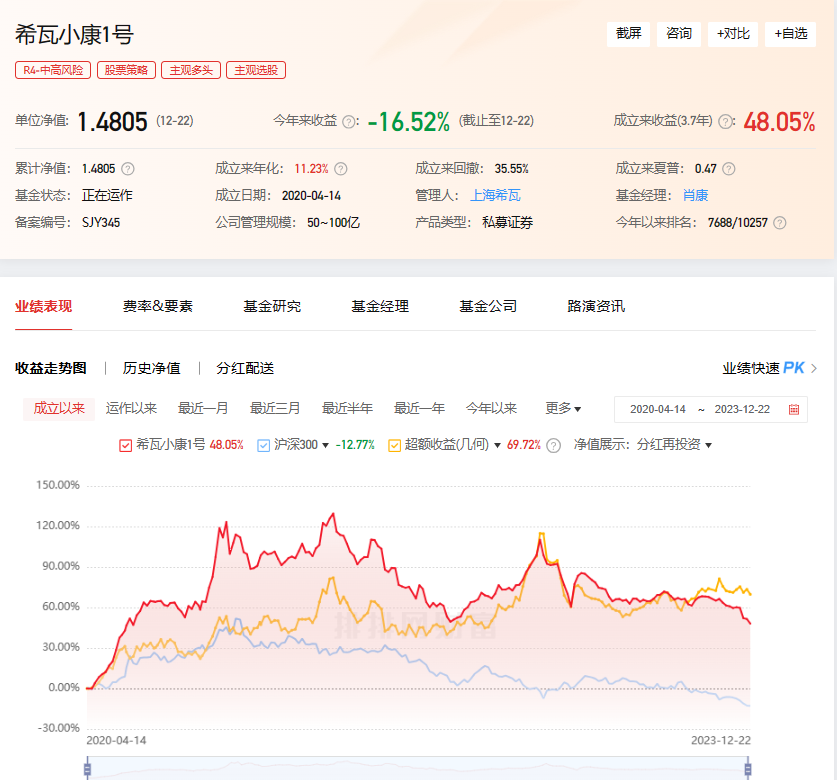Select 历史净值 sub-tab
This screenshot has width=837, height=780.
click(x=152, y=368)
